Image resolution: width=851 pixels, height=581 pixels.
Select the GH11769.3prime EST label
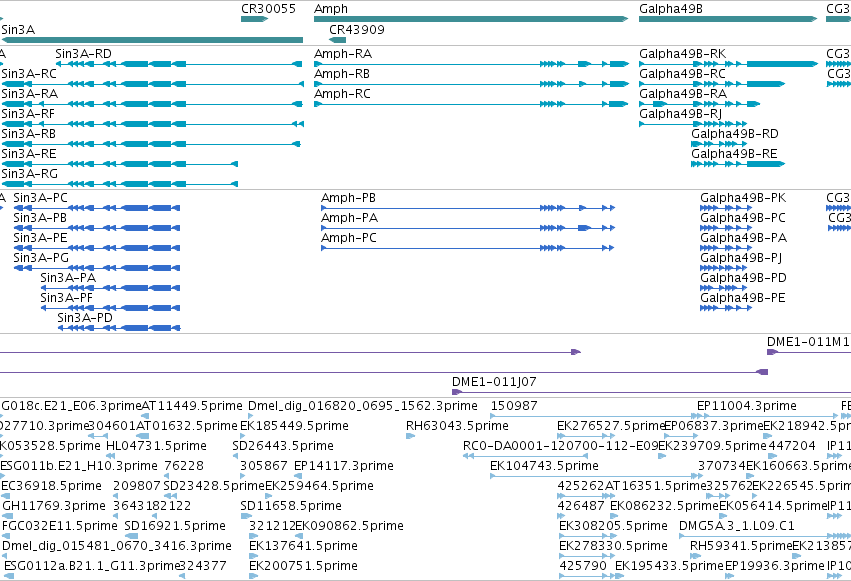[x=54, y=506]
